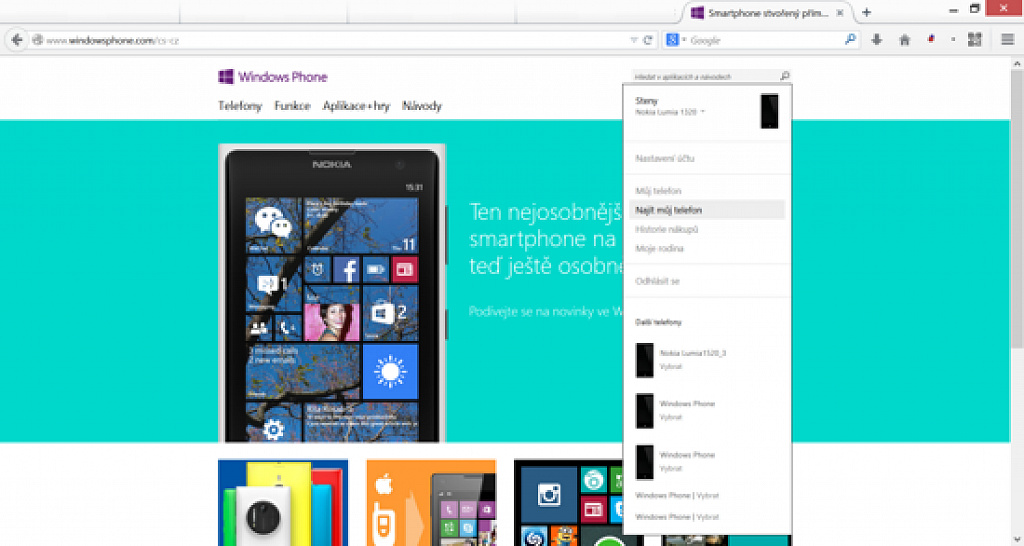Click the browser back arrow button

click(x=17, y=40)
